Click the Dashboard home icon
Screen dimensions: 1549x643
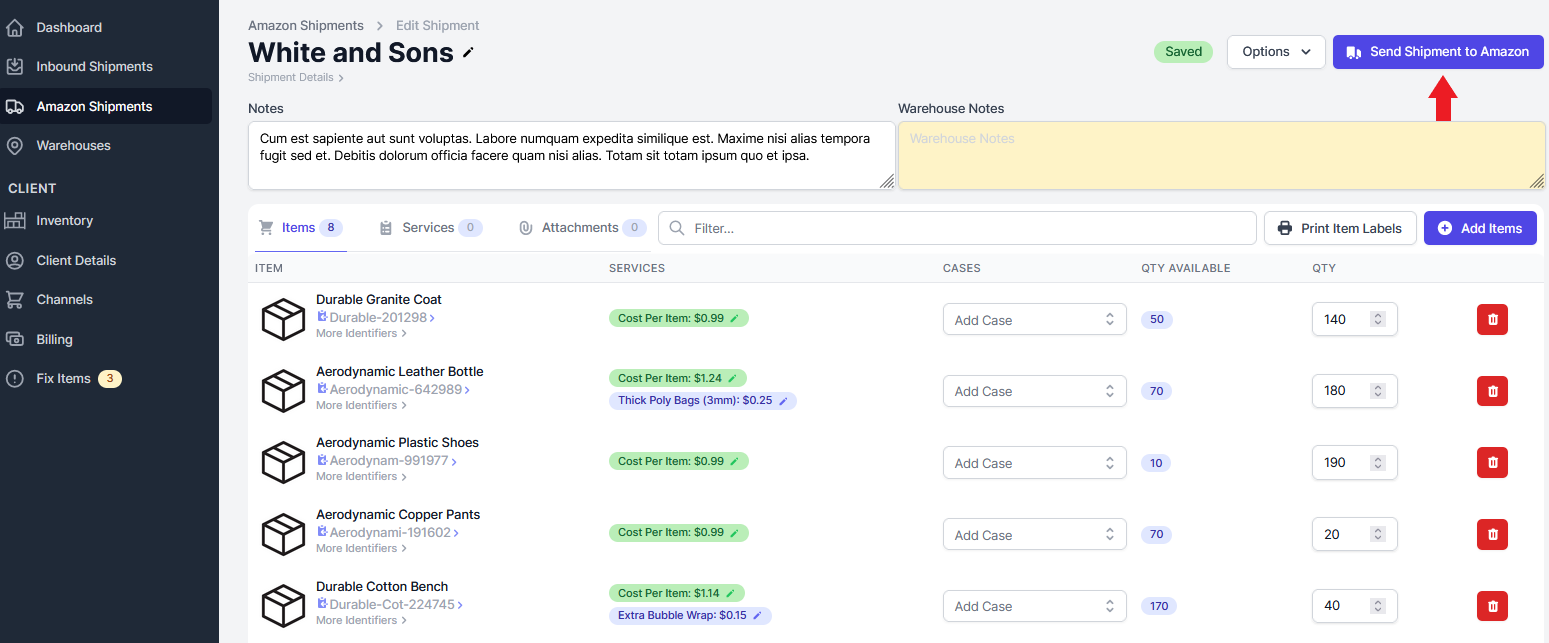(15, 27)
